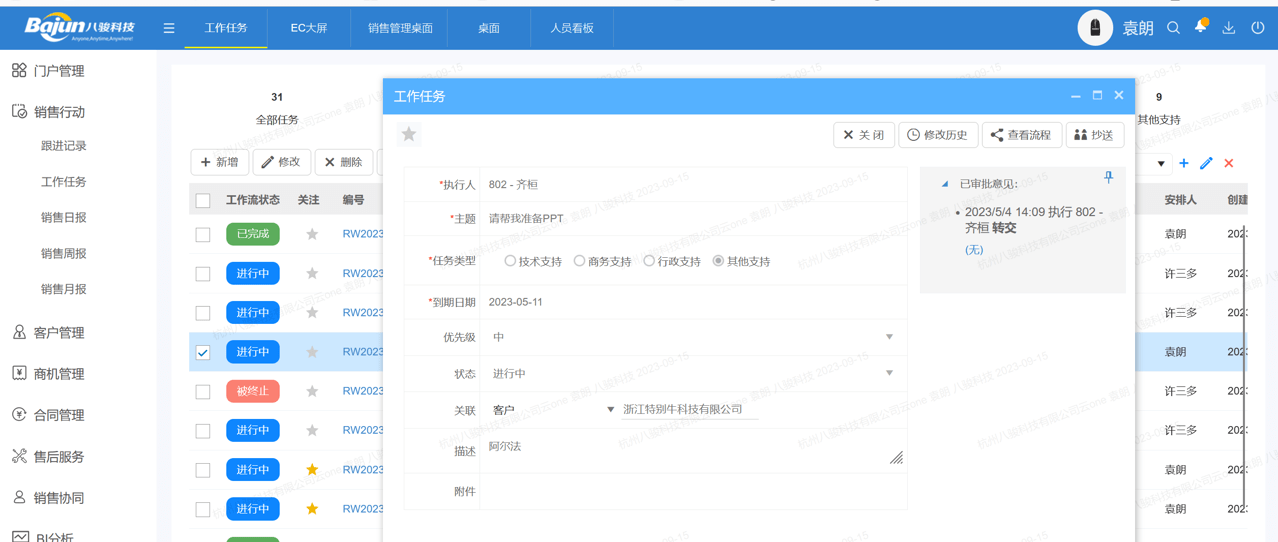Select the 商务支持 radio option

tap(579, 261)
